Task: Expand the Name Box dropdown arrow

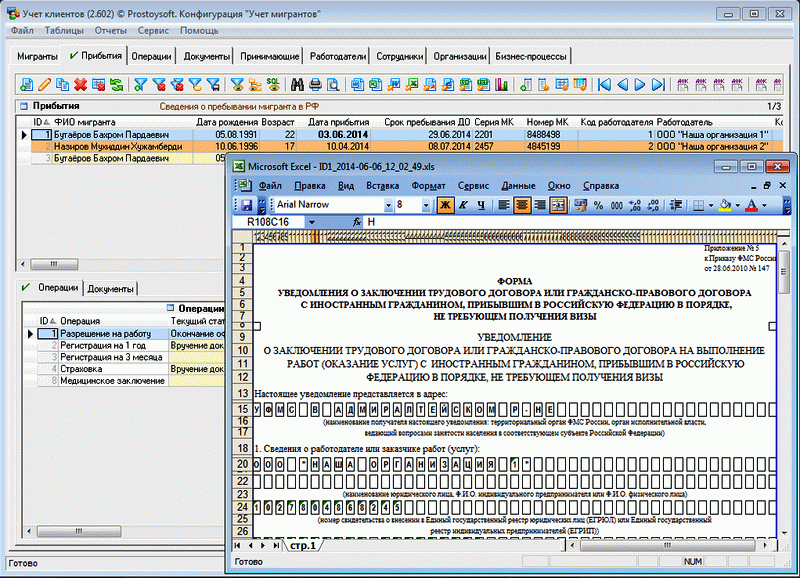Action: (x=312, y=221)
